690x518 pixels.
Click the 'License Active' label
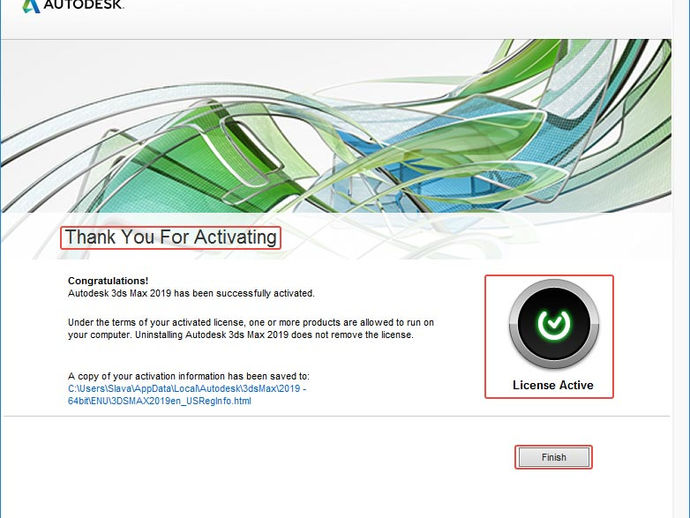[553, 385]
